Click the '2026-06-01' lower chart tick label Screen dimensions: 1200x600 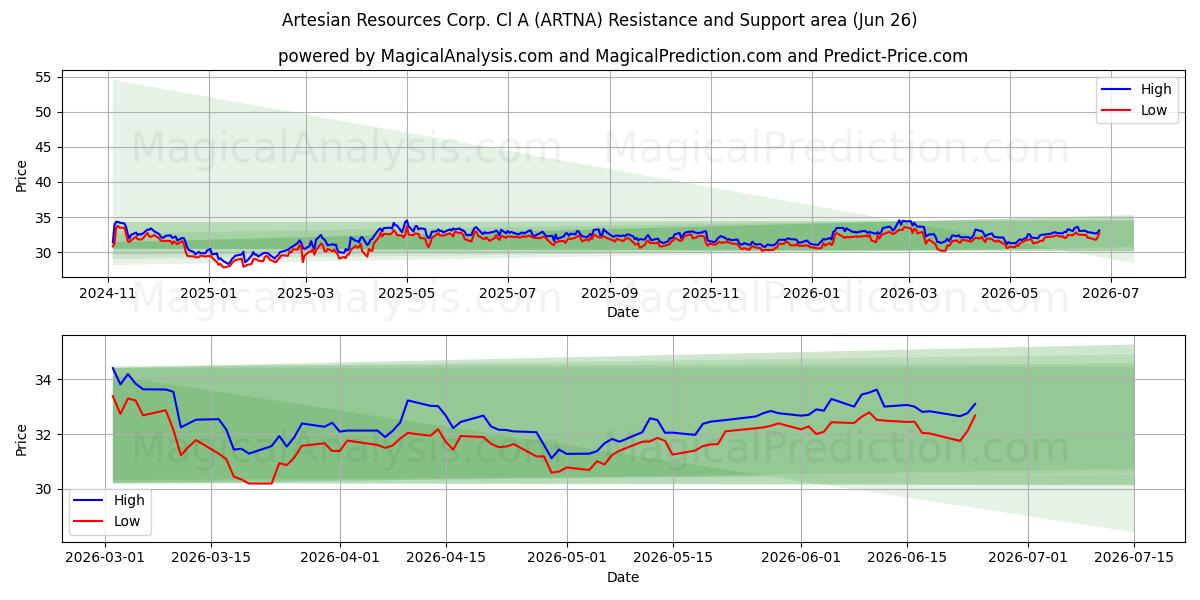click(801, 558)
